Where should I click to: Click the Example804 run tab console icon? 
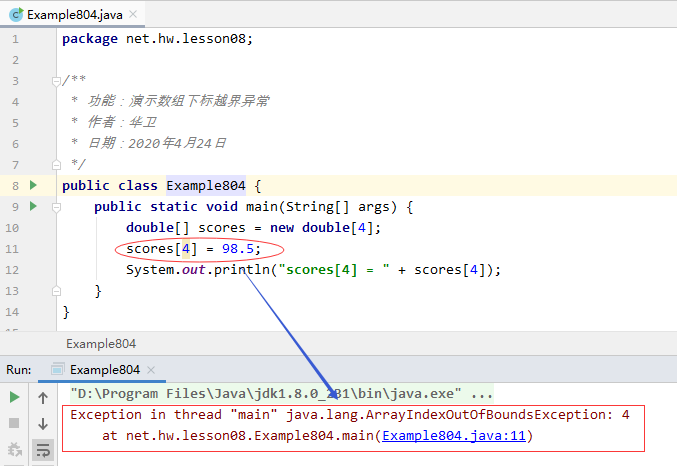click(57, 370)
